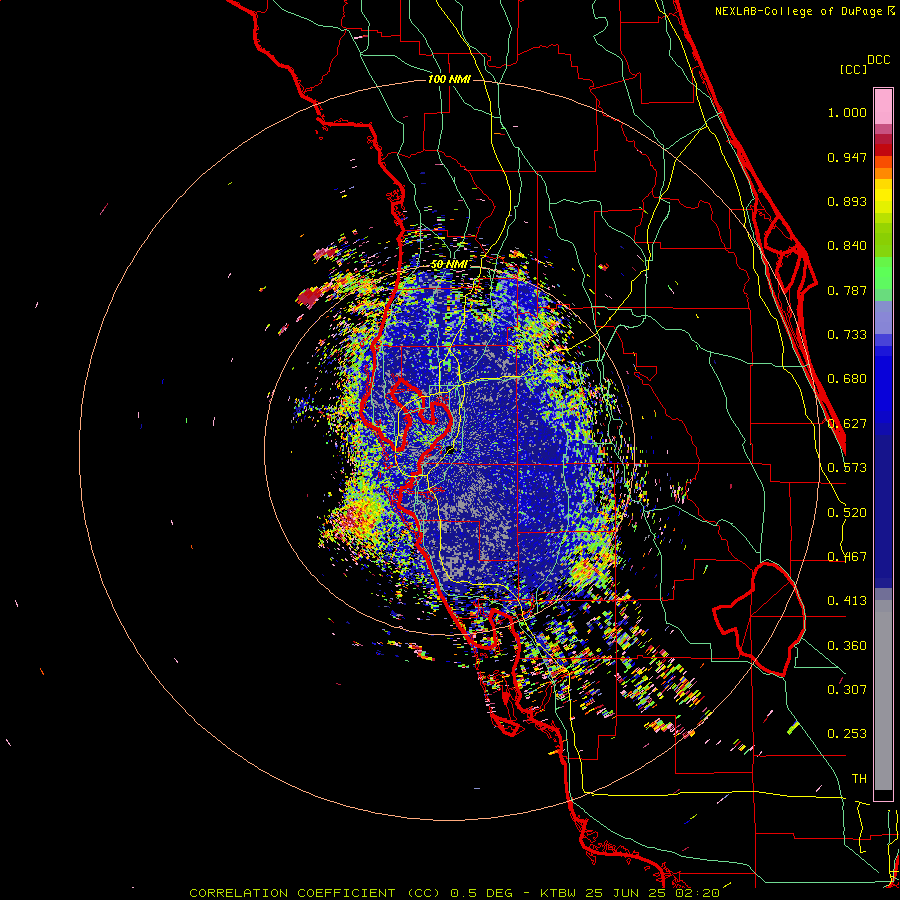Click the 50 NMI range ring label
This screenshot has width=900, height=900.
449,265
